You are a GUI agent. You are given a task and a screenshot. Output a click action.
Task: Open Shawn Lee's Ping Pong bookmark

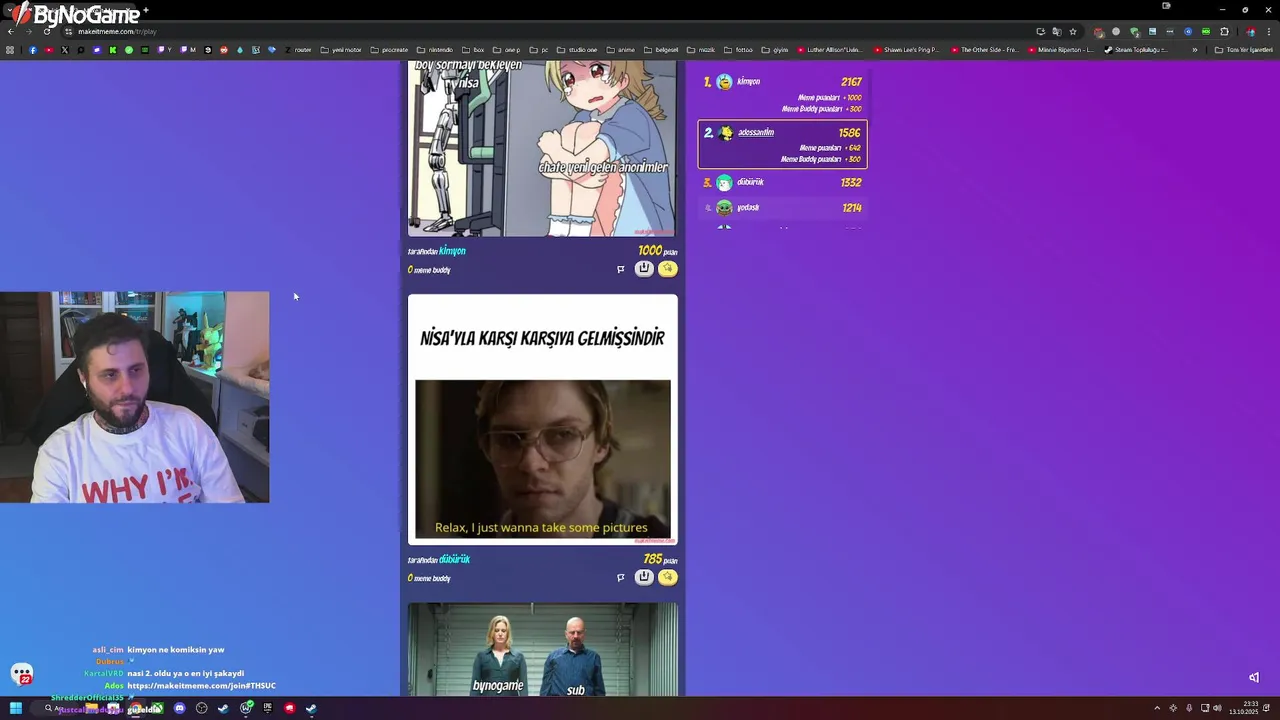coord(906,50)
